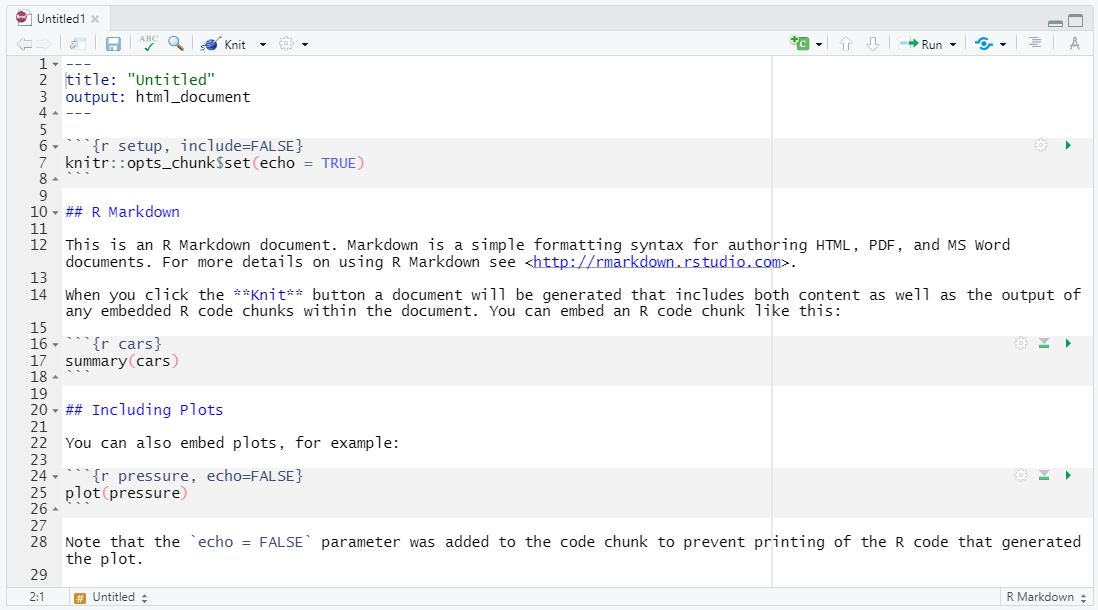Click "You can also embed plots" line
The width and height of the screenshot is (1098, 610).
[x=232, y=443]
